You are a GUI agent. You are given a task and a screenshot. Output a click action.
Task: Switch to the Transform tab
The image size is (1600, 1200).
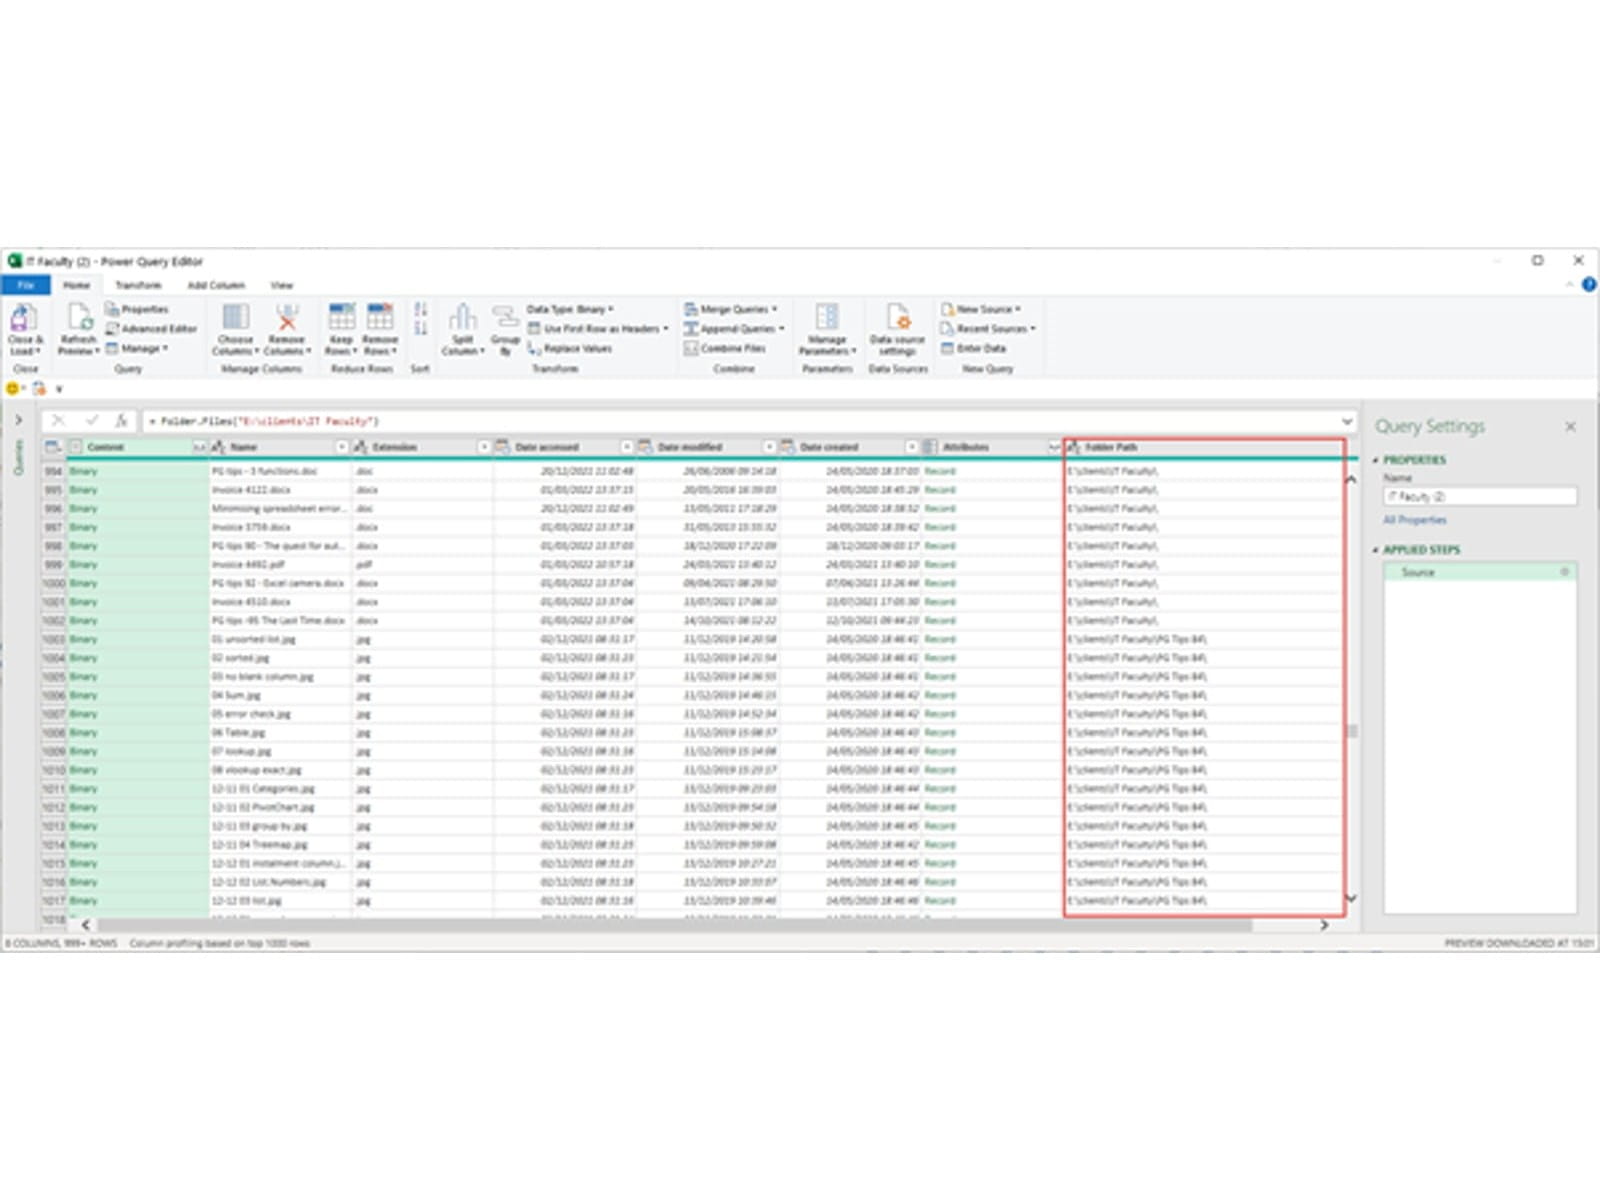click(x=138, y=286)
